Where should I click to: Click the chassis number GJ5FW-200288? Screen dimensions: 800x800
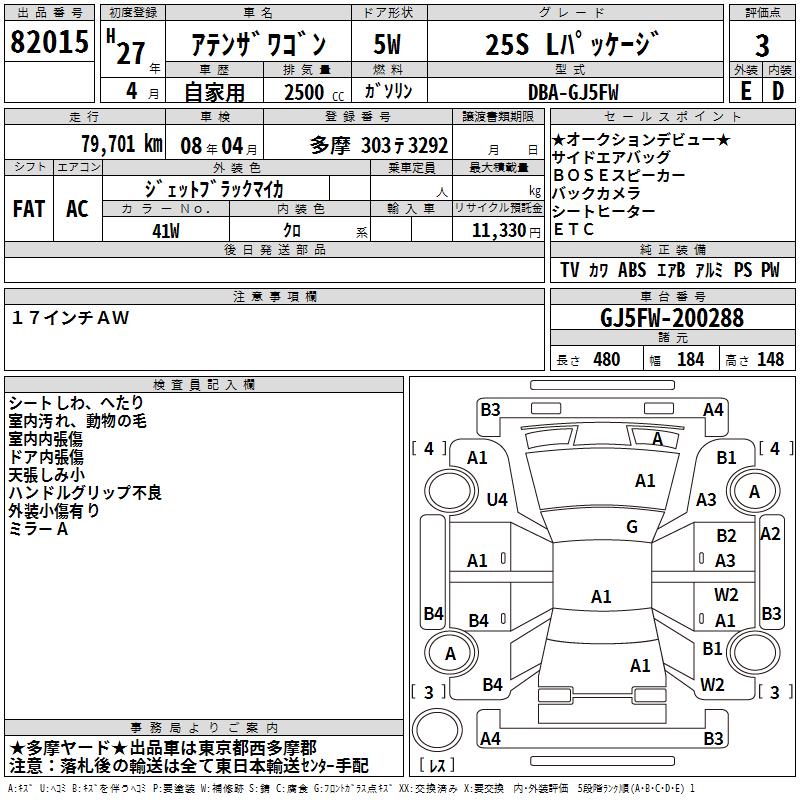point(672,318)
